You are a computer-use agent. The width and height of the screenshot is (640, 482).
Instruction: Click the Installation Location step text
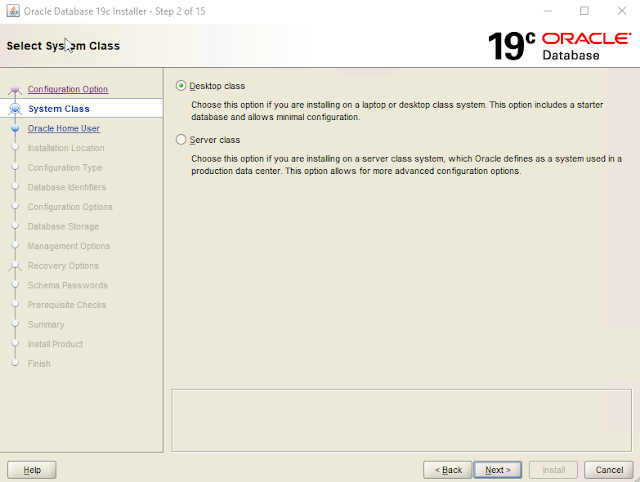(x=66, y=148)
